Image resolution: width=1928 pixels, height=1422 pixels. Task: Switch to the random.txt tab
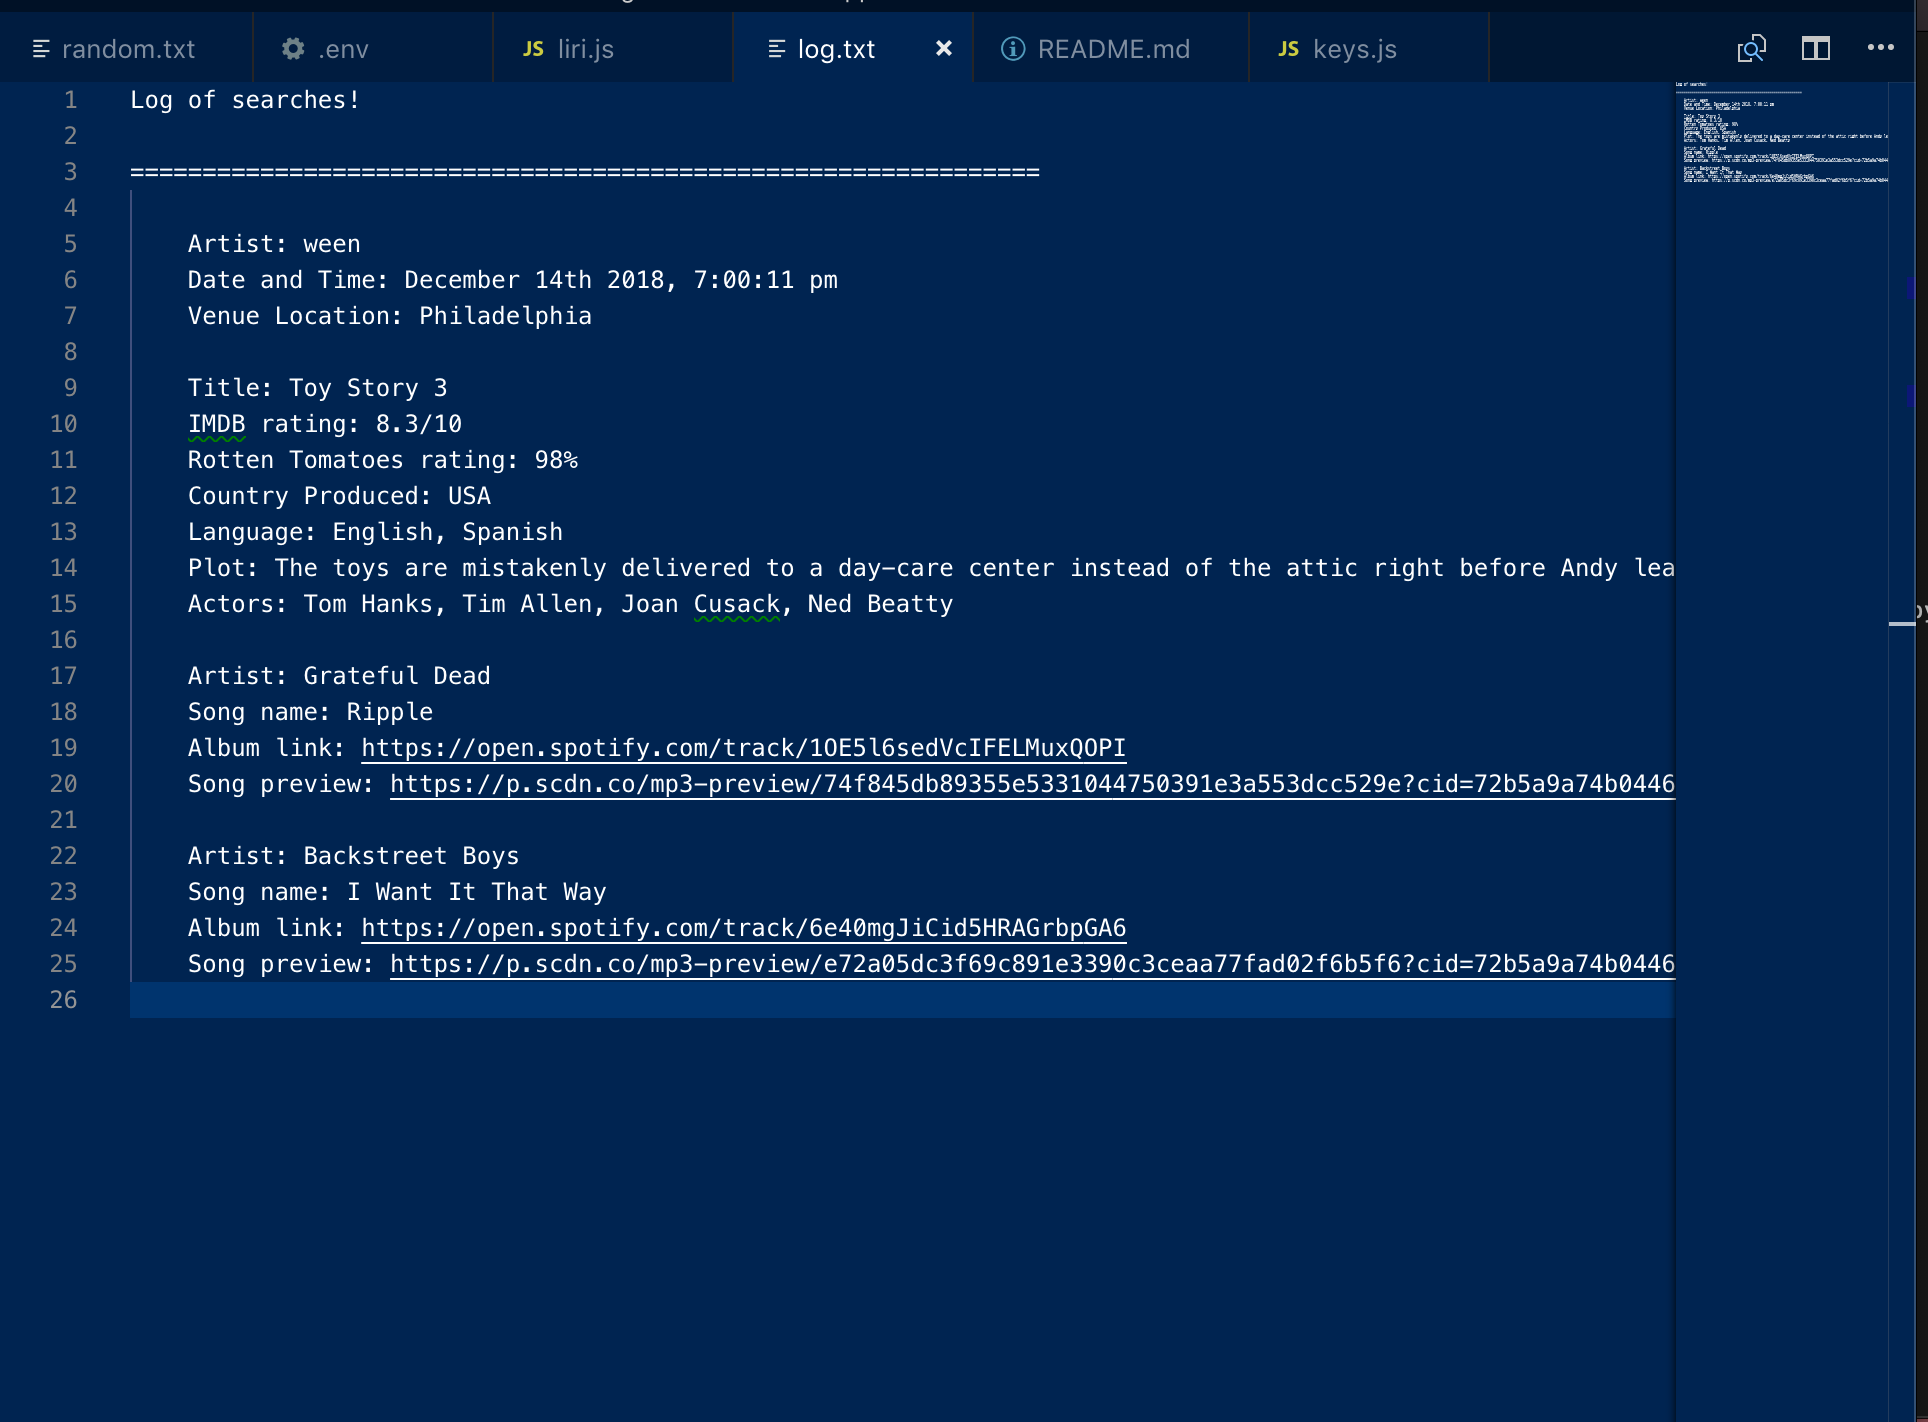click(x=128, y=48)
